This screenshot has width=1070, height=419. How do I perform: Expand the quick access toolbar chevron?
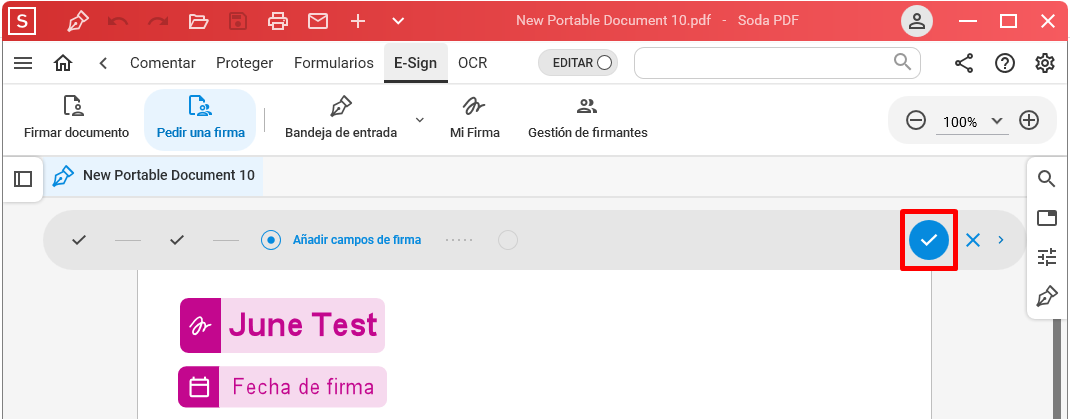click(x=399, y=21)
